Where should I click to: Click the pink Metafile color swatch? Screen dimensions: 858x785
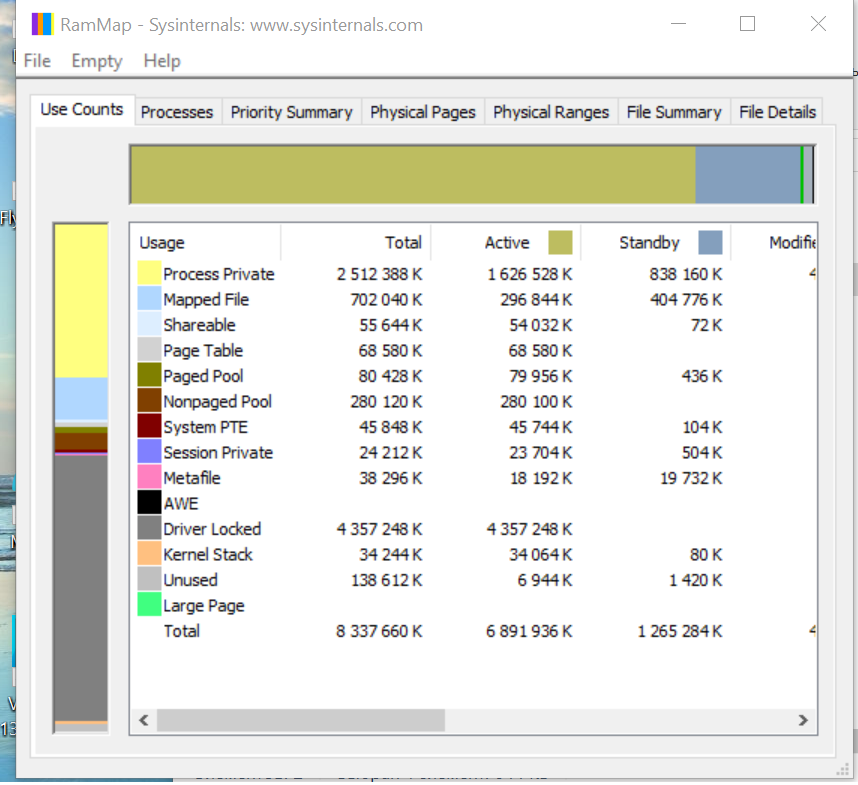coord(149,478)
